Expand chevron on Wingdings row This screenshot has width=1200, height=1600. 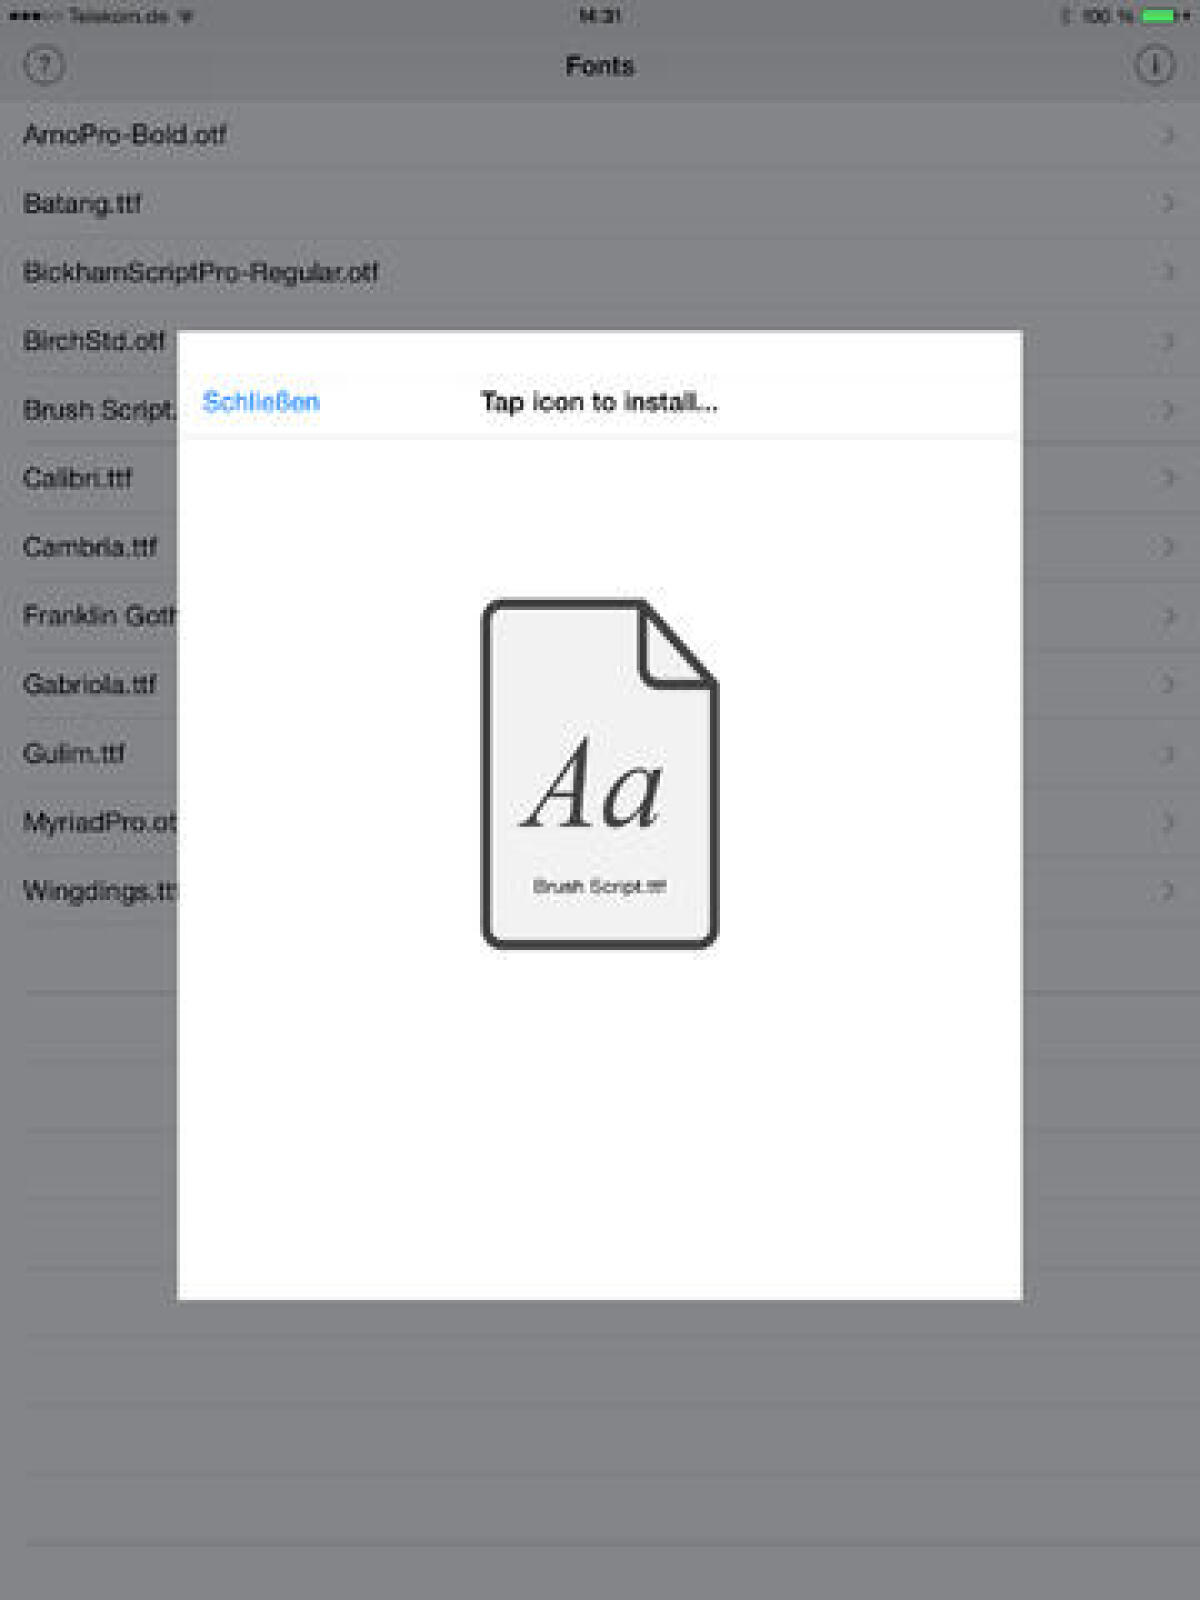1167,891
